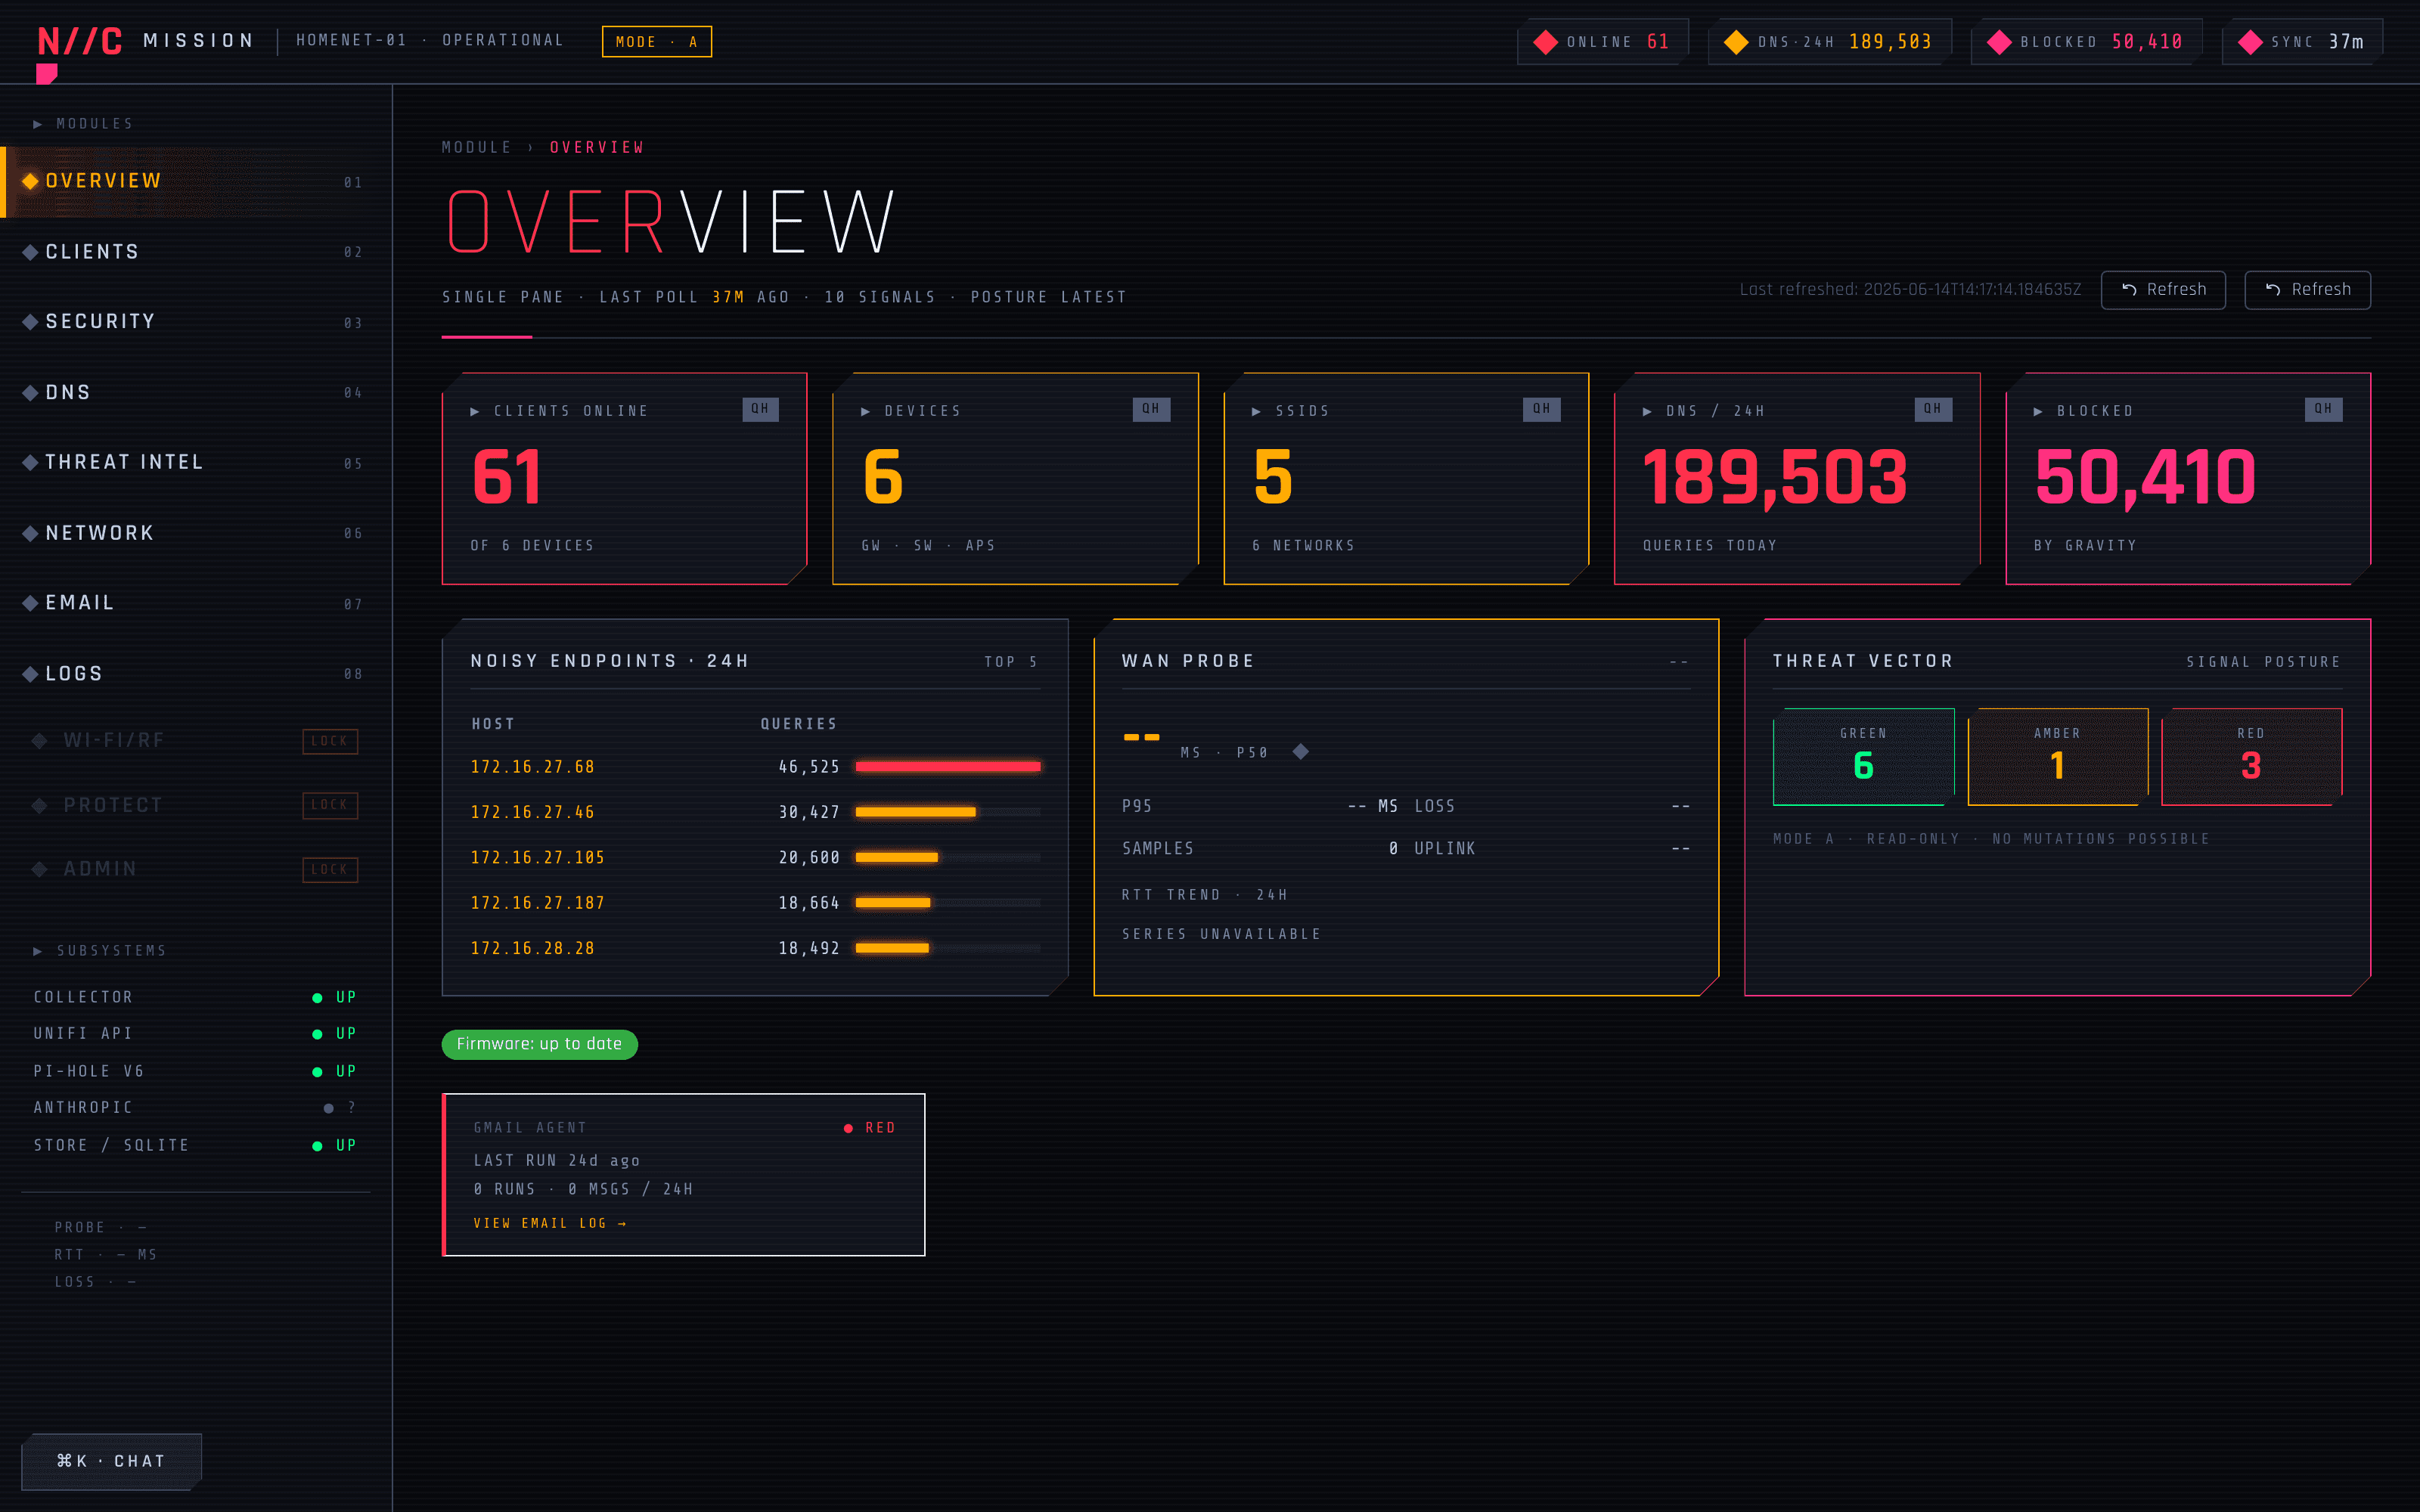The image size is (2420, 1512).
Task: Select the Amber posture tile
Action: click(2058, 757)
